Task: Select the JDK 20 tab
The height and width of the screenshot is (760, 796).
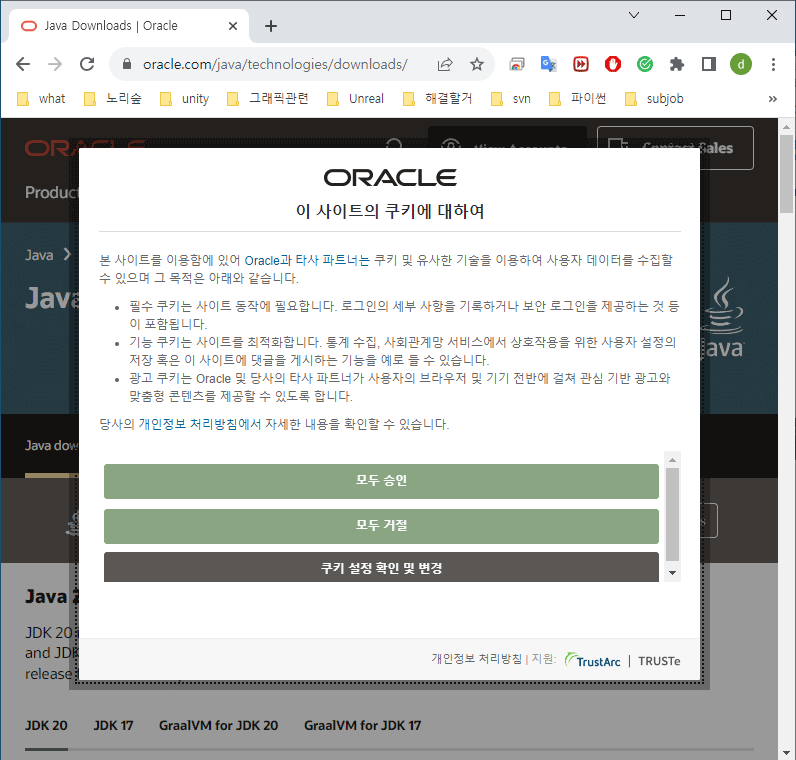Action: point(46,725)
